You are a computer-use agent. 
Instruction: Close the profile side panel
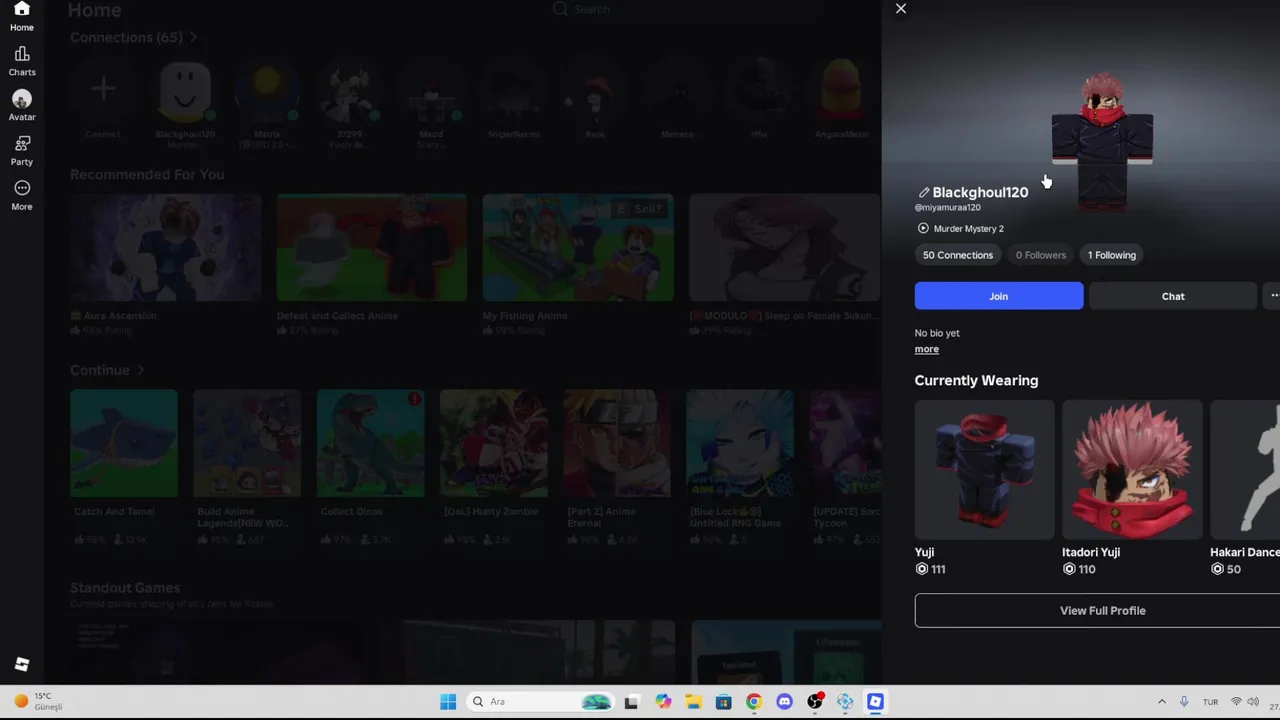901,9
